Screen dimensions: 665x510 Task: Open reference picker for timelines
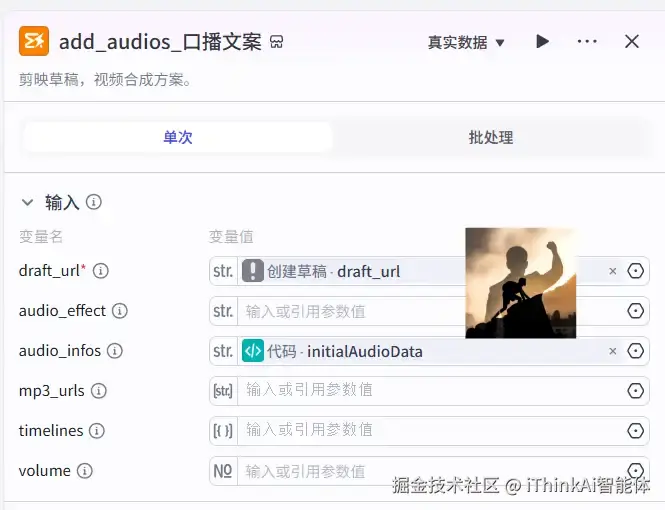click(635, 431)
